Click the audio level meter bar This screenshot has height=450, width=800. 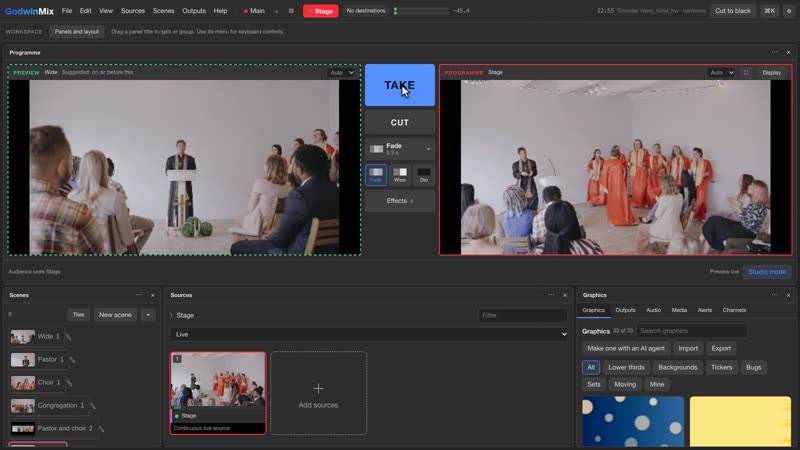421,11
